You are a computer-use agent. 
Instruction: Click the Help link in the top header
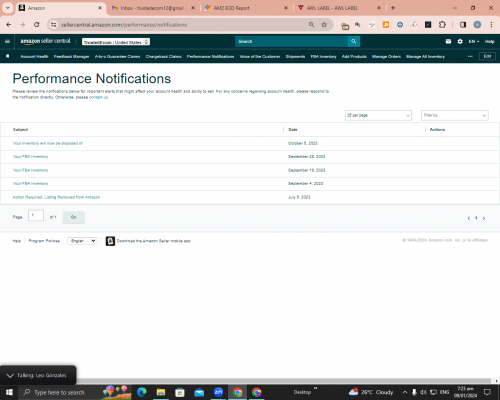pos(489,41)
